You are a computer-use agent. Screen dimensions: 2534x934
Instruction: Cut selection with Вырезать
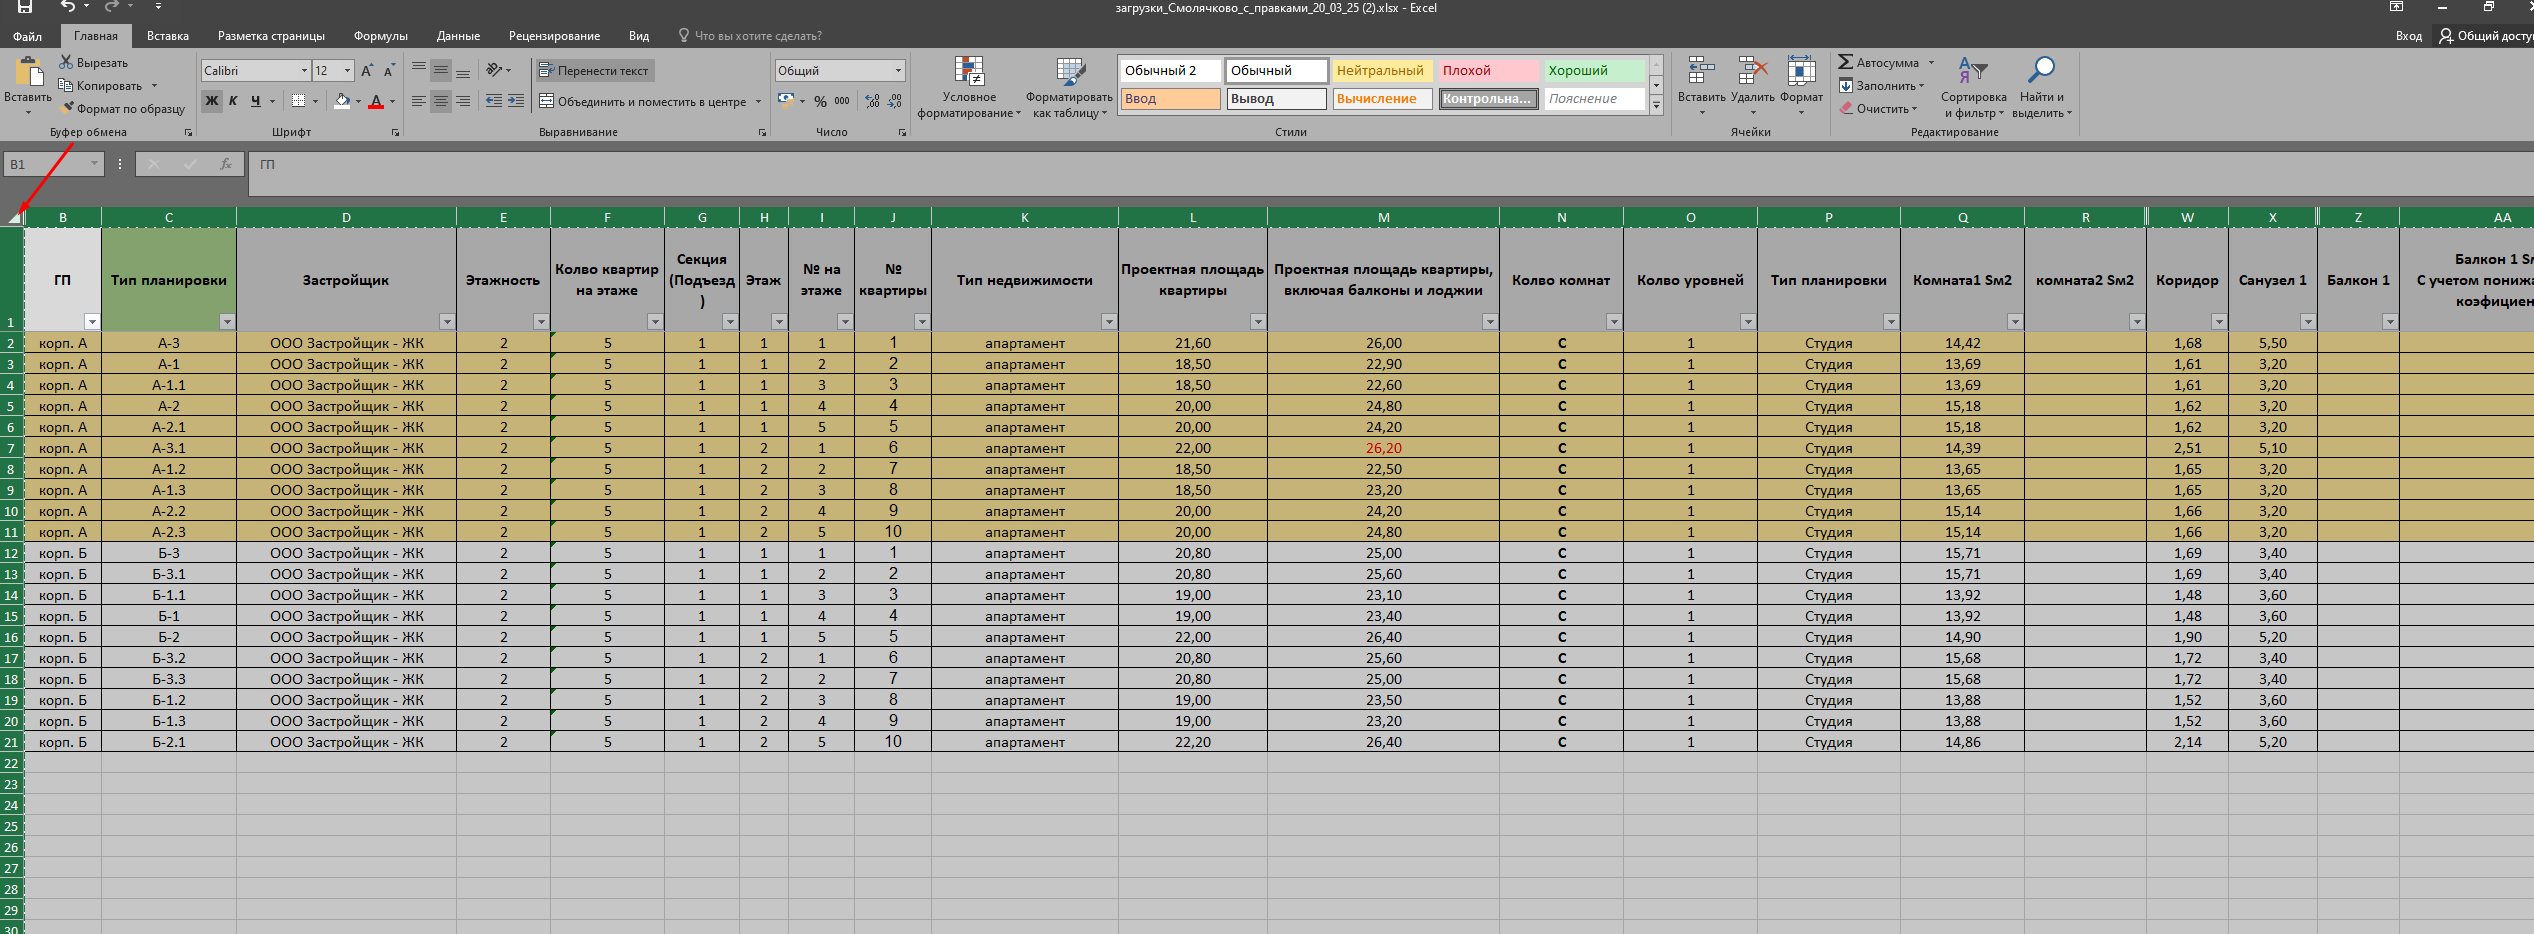93,63
